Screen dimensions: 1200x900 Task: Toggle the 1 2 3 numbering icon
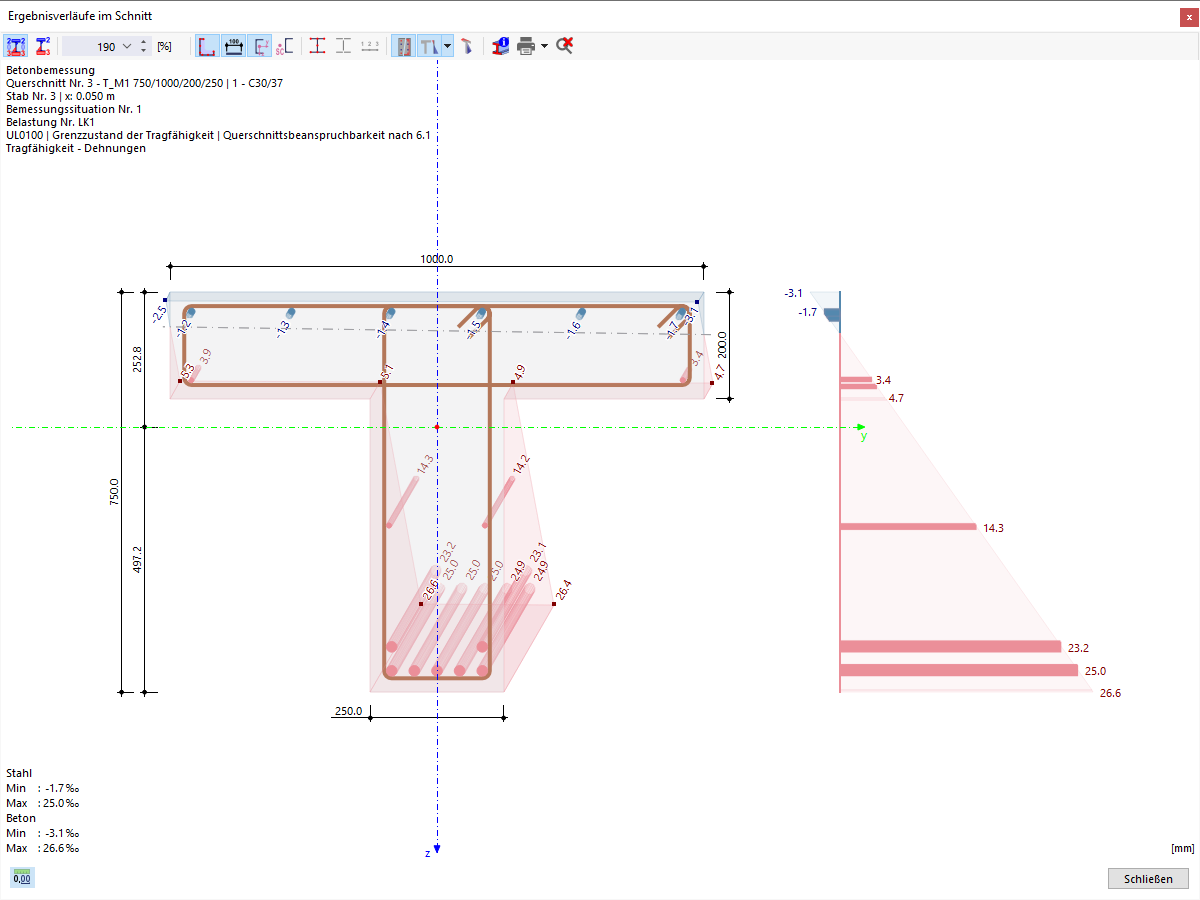[369, 46]
